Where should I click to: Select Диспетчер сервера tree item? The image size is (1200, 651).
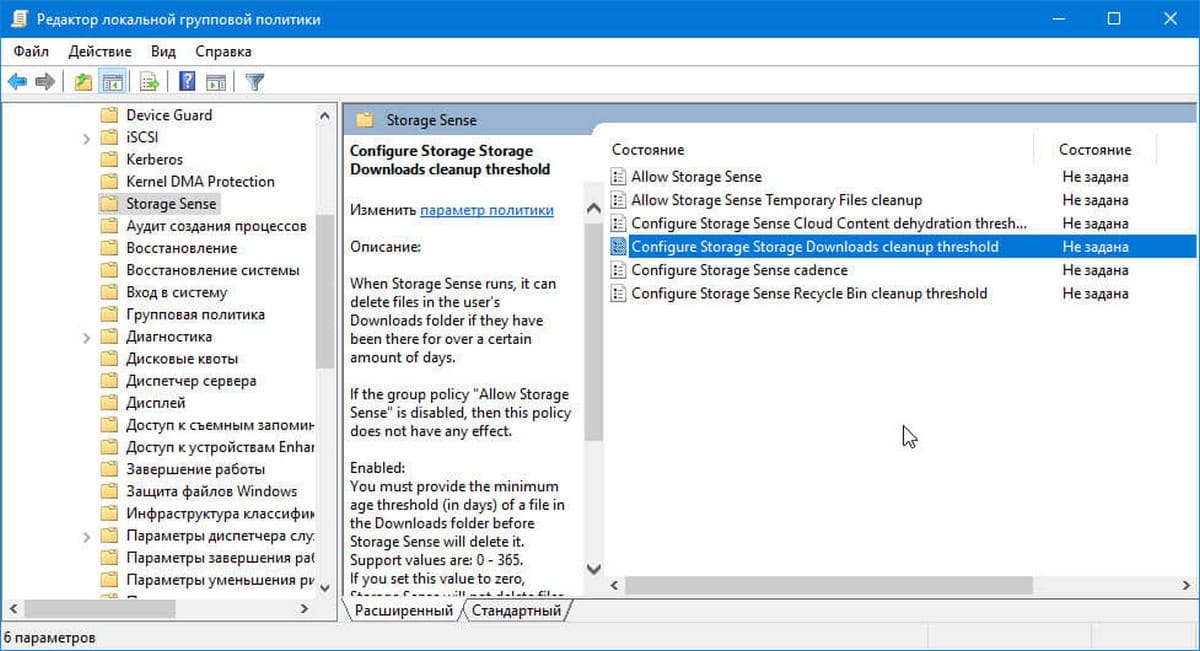191,381
